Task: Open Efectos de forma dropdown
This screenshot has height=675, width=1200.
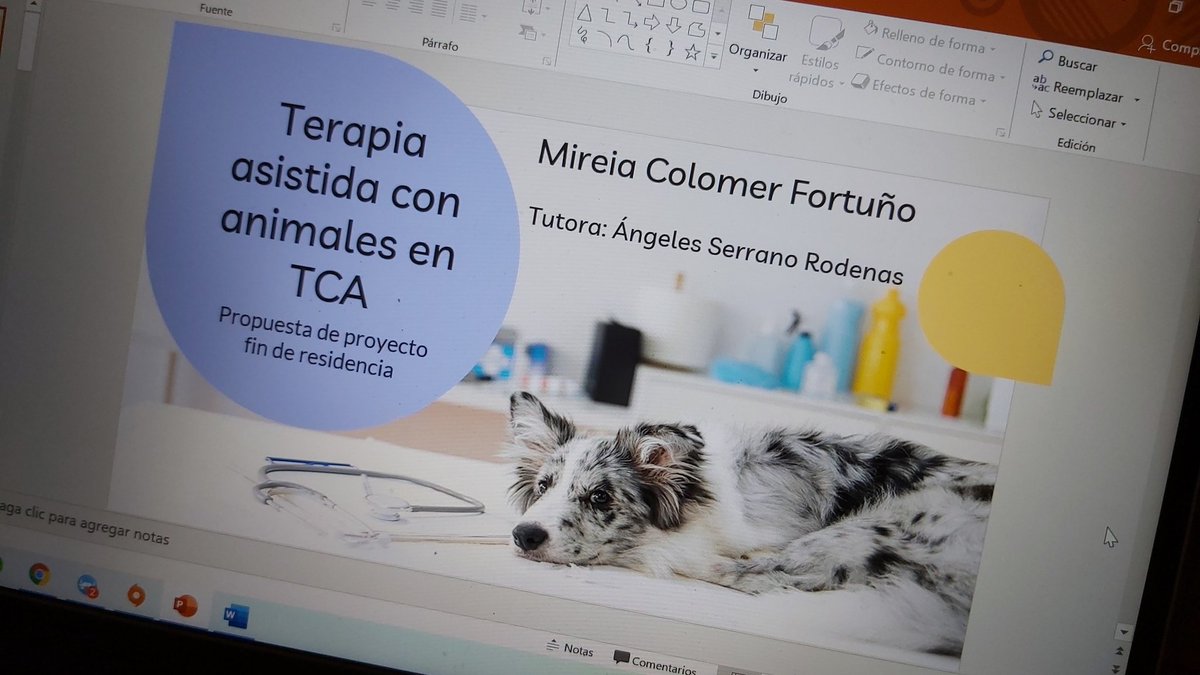Action: tap(983, 100)
